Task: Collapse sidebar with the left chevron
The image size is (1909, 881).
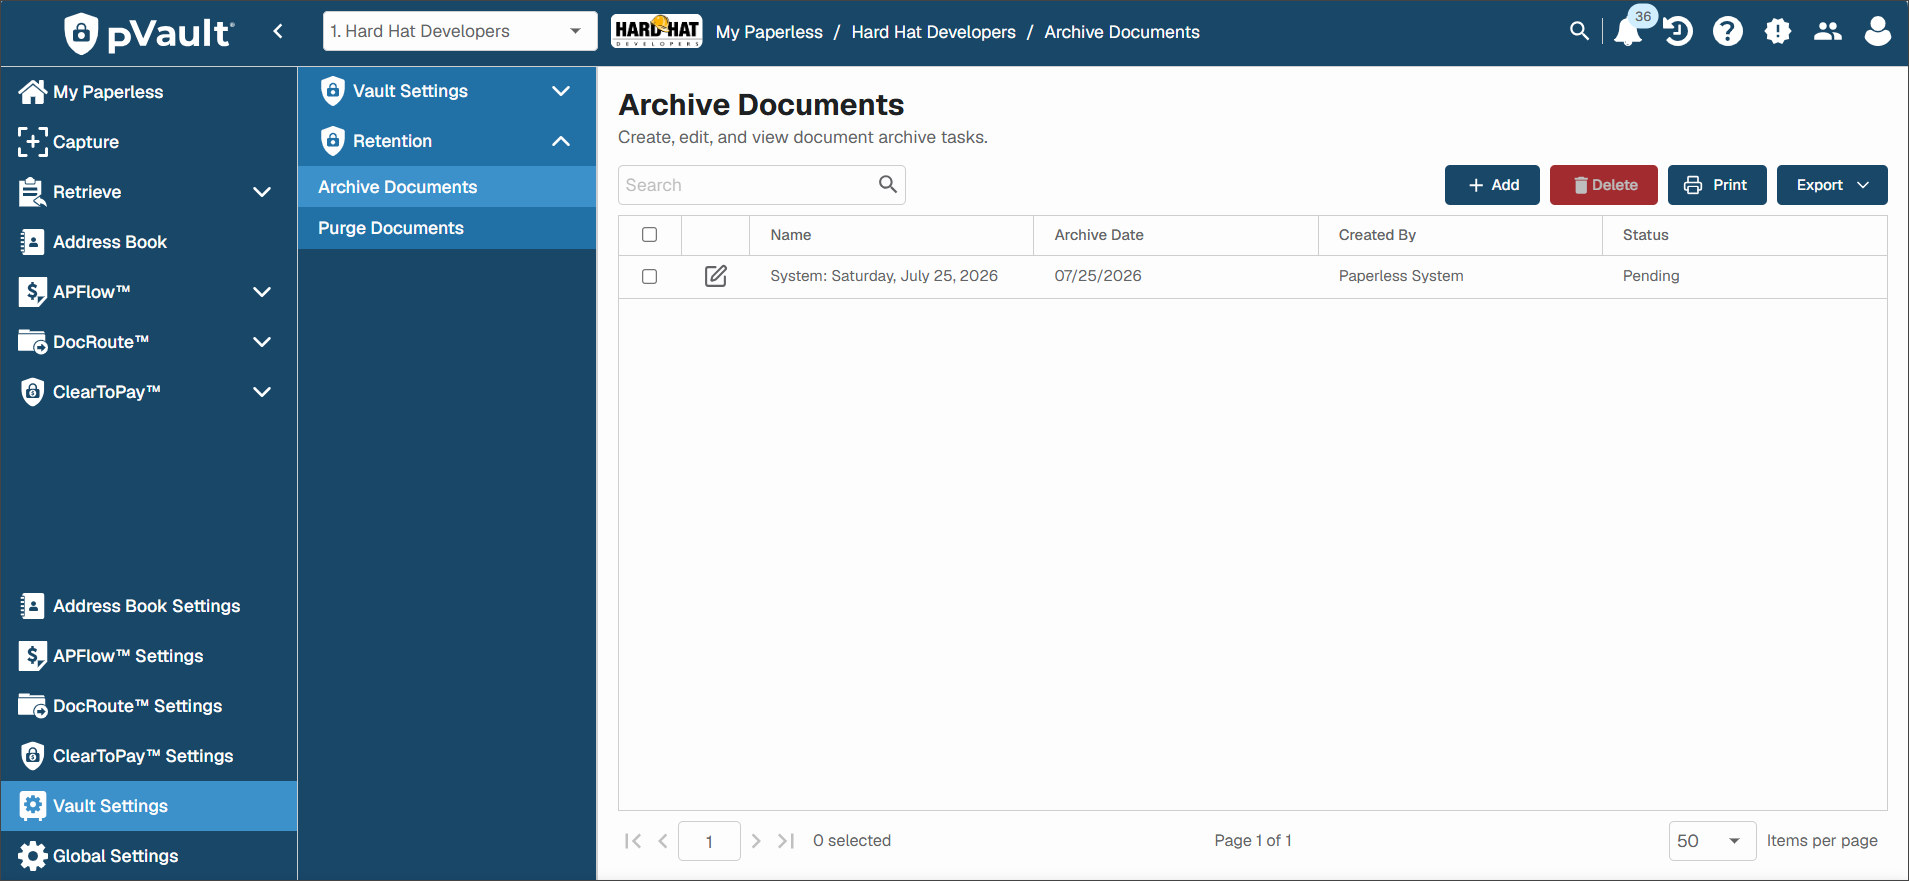Action: click(278, 31)
